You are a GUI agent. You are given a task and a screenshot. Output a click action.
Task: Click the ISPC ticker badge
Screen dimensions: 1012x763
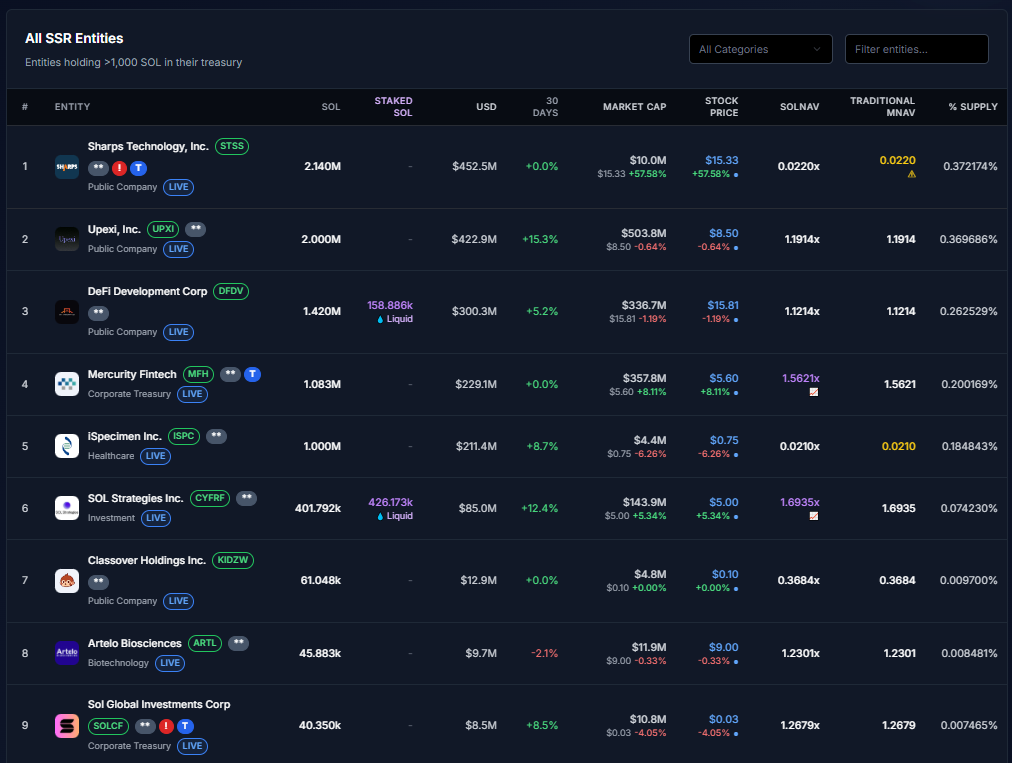[184, 436]
